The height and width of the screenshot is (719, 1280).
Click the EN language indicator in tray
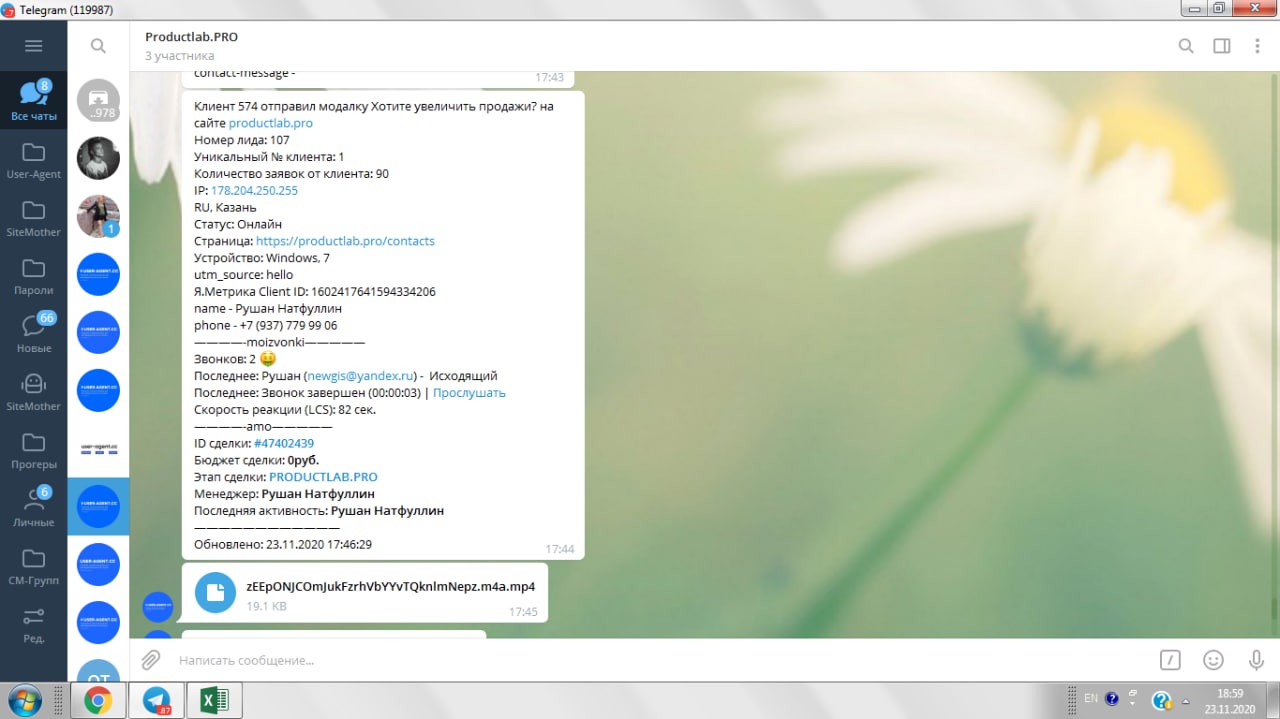pyautogui.click(x=1090, y=698)
